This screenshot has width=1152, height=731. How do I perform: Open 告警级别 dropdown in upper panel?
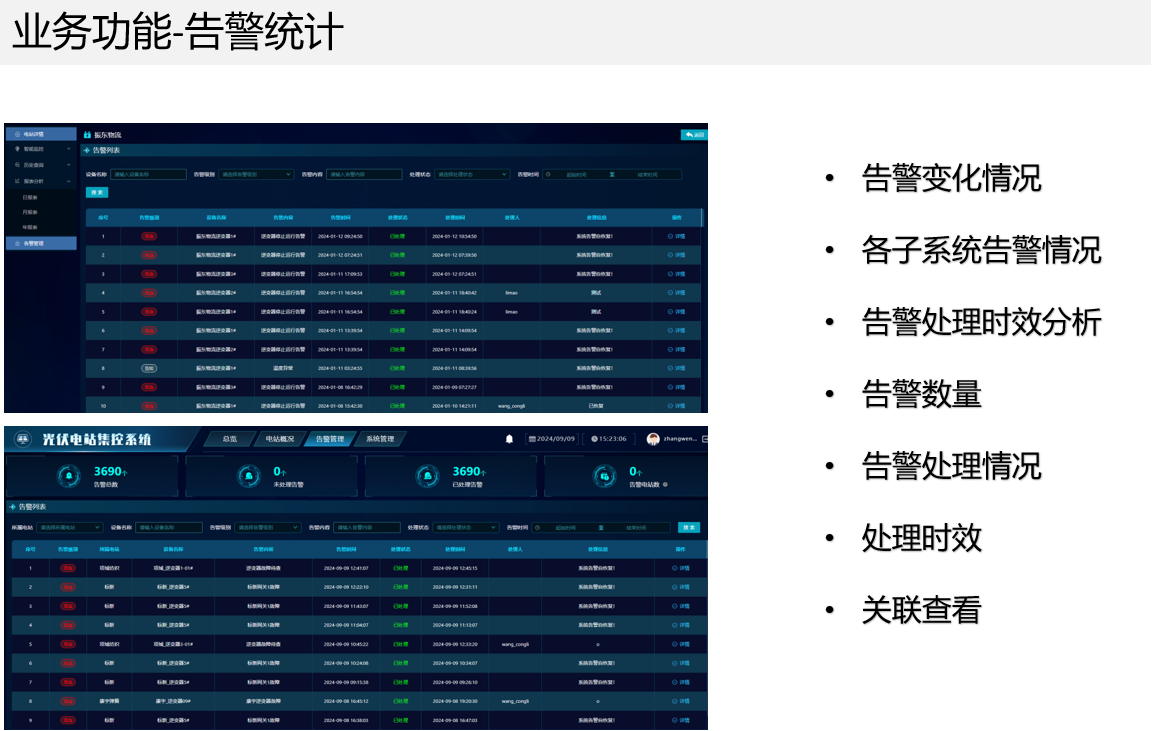click(255, 174)
